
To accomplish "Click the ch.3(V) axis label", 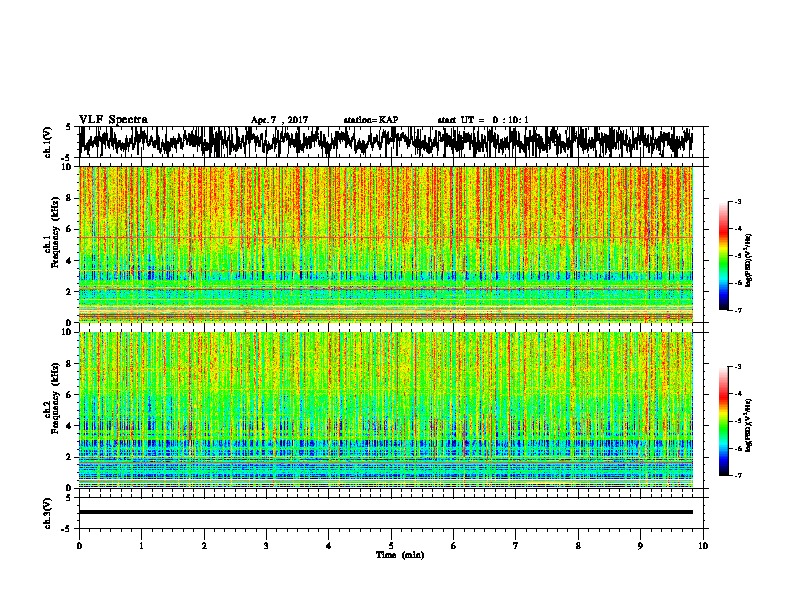I will 48,513.
